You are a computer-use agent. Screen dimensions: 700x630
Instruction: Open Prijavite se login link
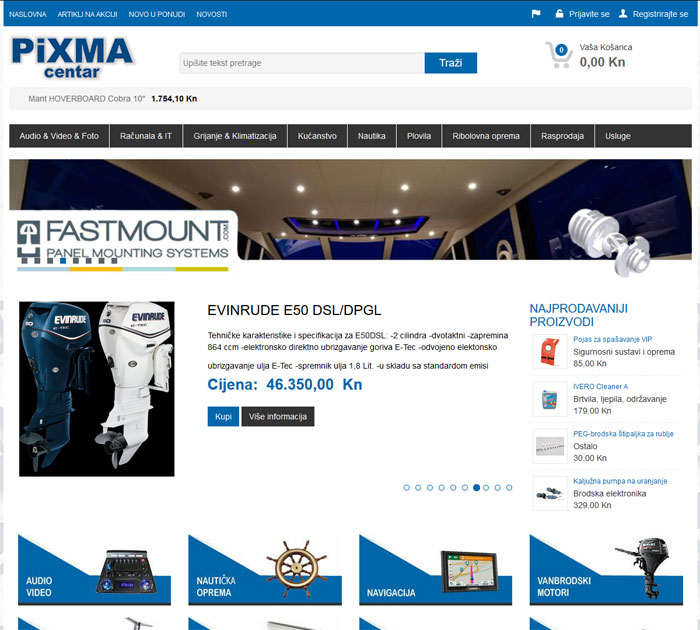[x=589, y=14]
